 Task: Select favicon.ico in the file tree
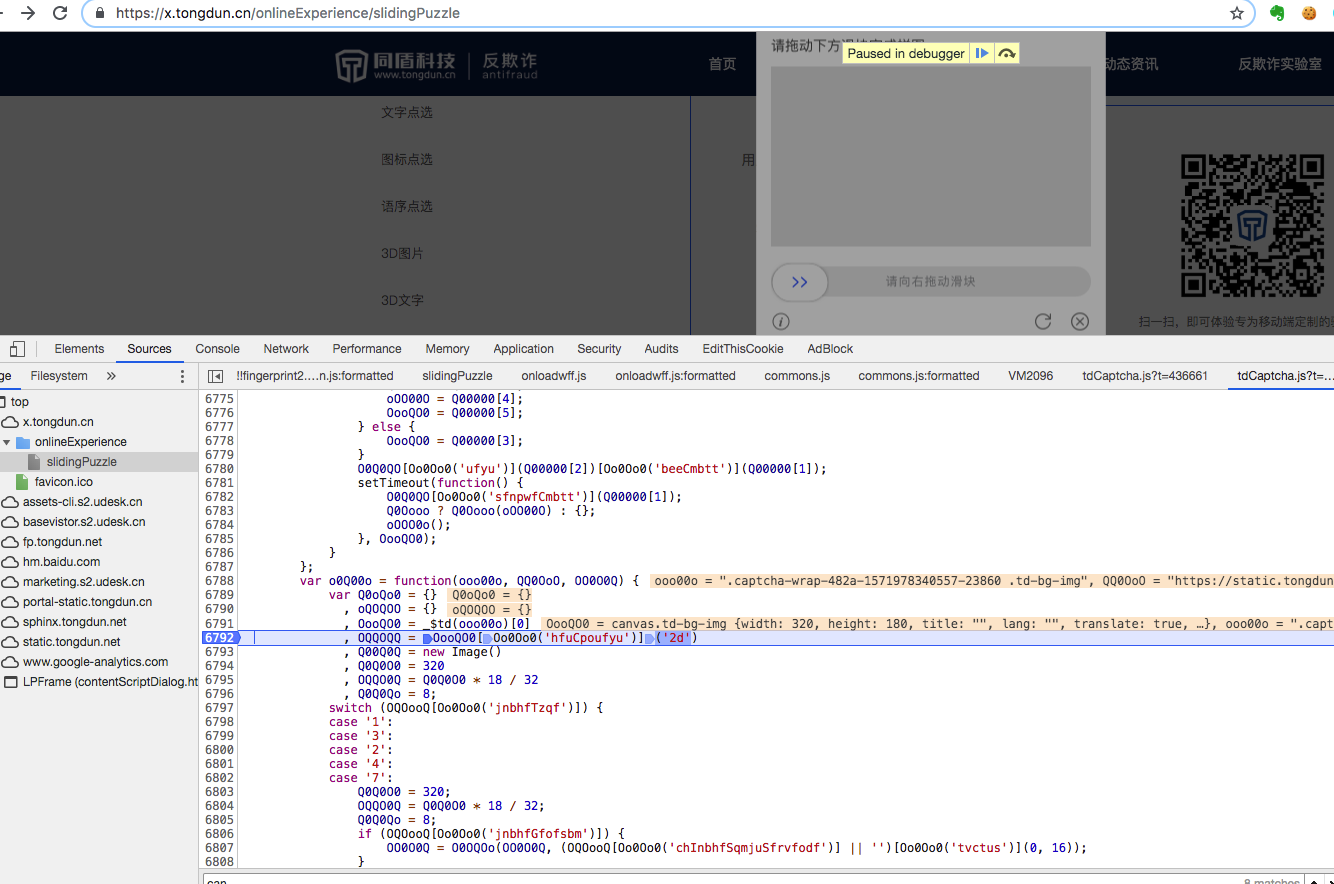tap(63, 482)
